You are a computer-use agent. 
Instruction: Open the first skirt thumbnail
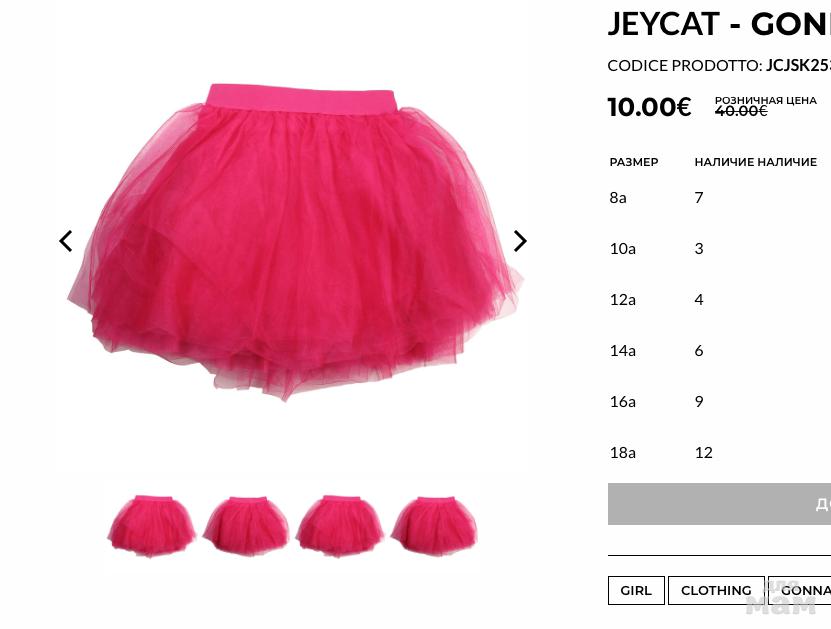(152, 525)
